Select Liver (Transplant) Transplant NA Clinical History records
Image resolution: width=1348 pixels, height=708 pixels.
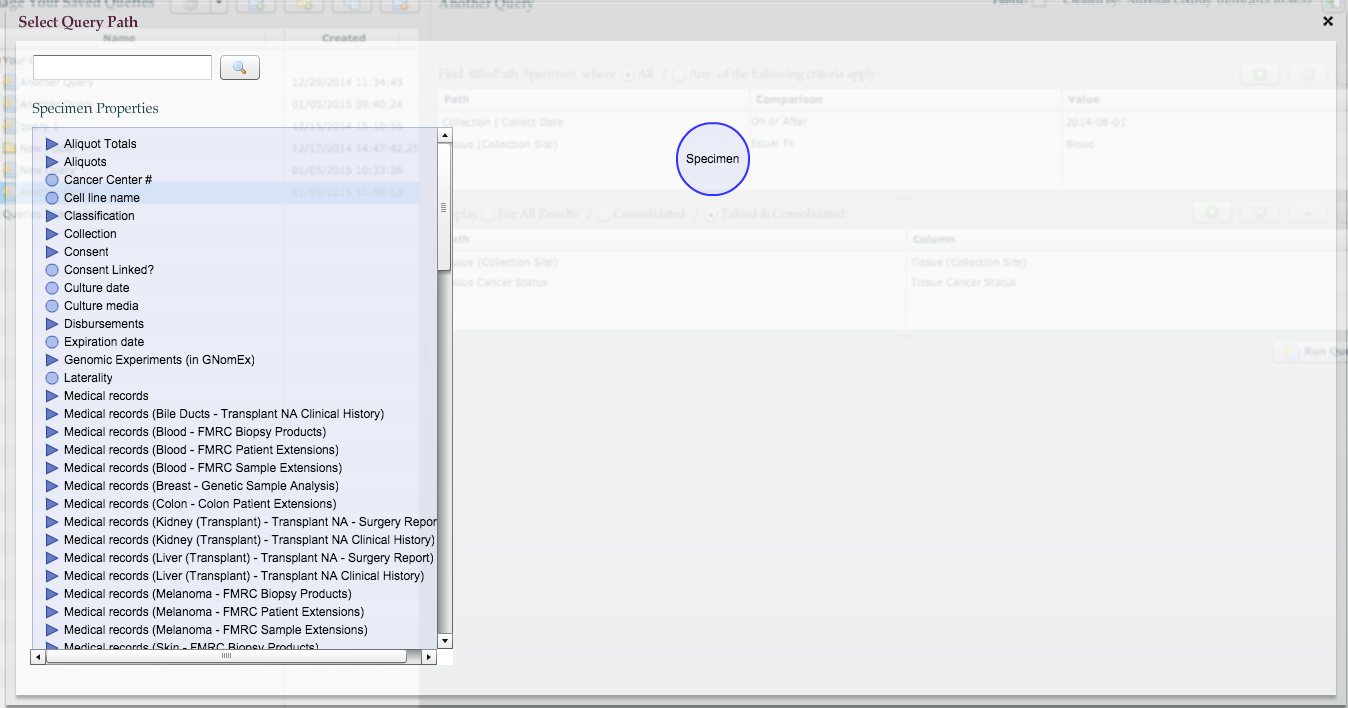click(244, 576)
